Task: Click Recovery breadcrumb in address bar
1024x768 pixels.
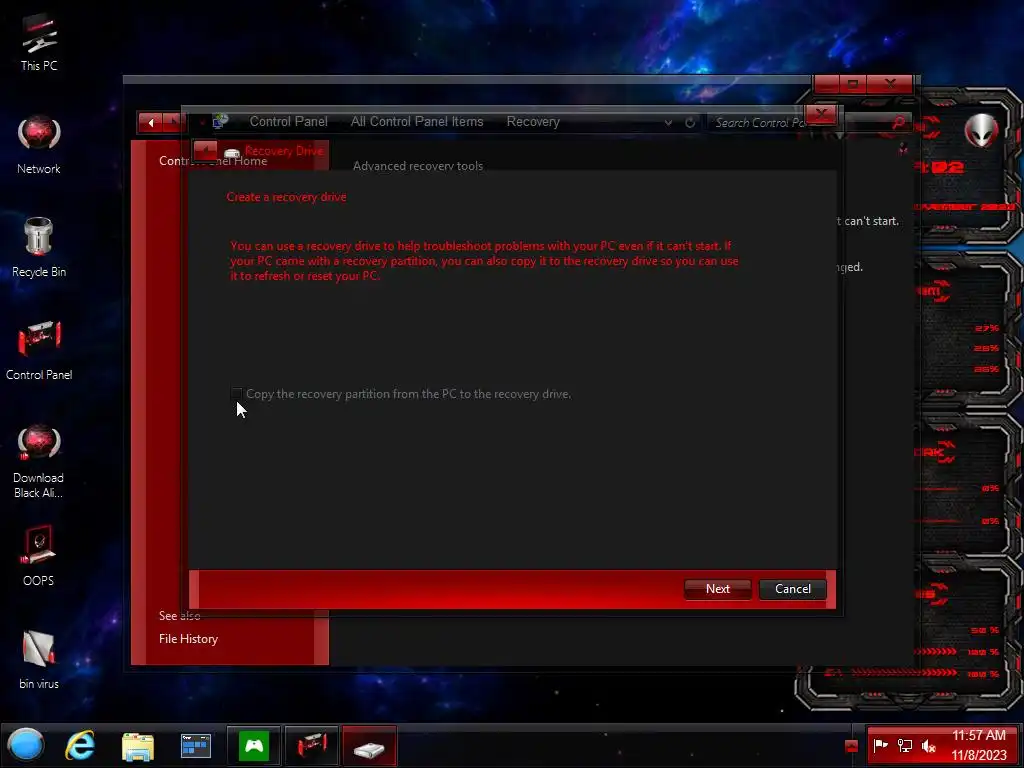Action: 533,121
